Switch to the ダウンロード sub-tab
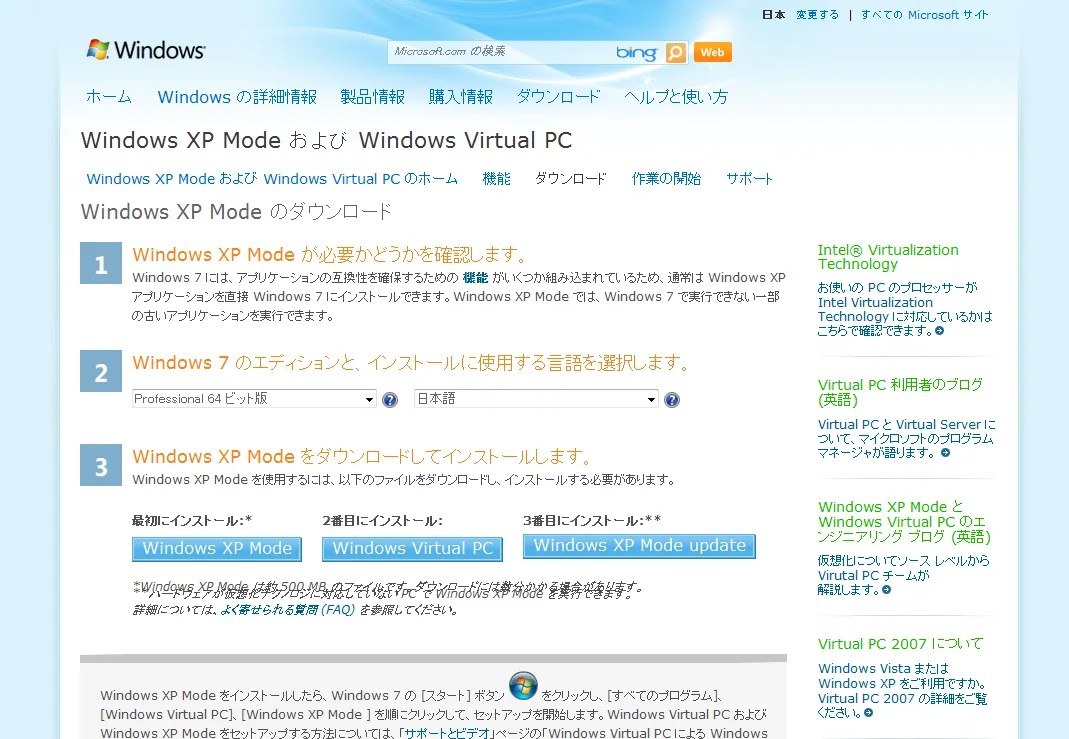Viewport: 1069px width, 739px height. pyautogui.click(x=571, y=179)
